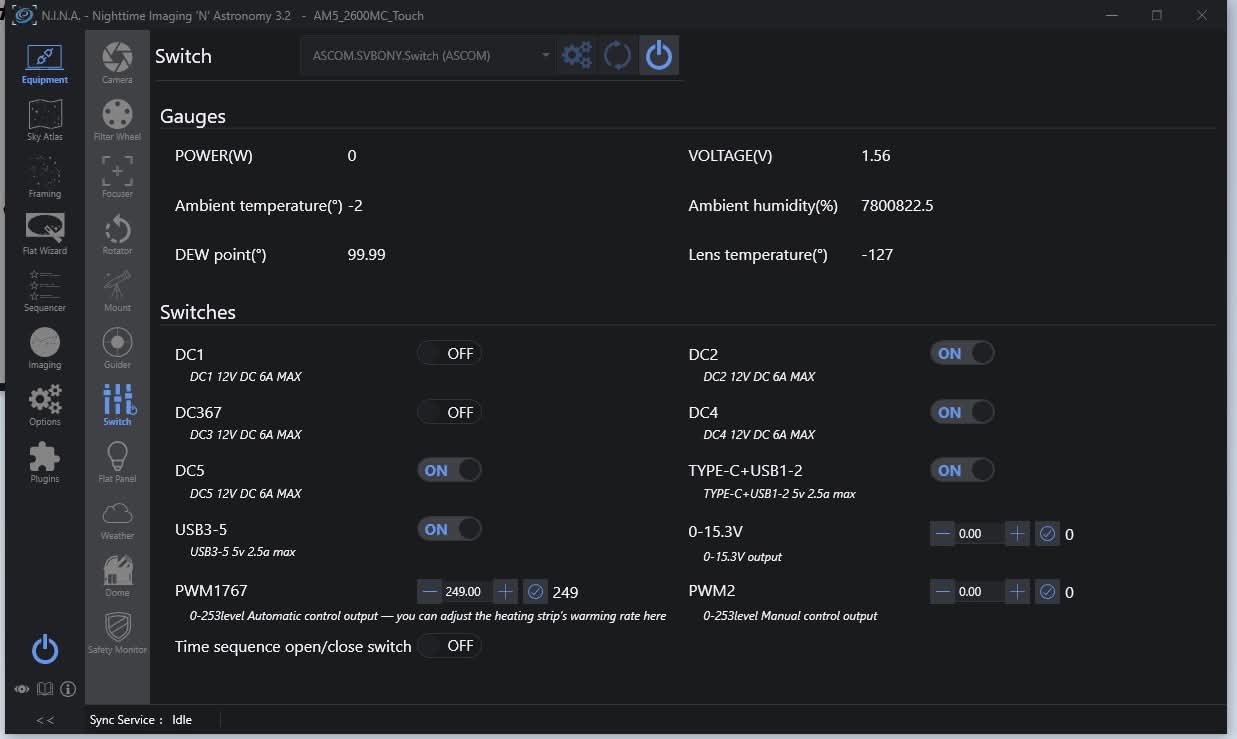
Task: Open the Focuser equipment panel
Action: coord(117,177)
